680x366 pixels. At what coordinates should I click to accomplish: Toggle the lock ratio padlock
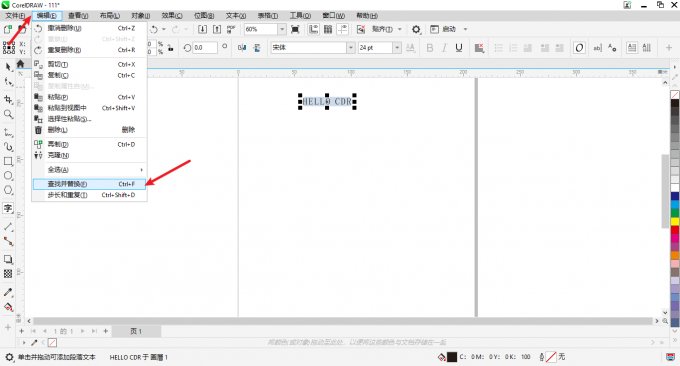pyautogui.click(x=171, y=47)
